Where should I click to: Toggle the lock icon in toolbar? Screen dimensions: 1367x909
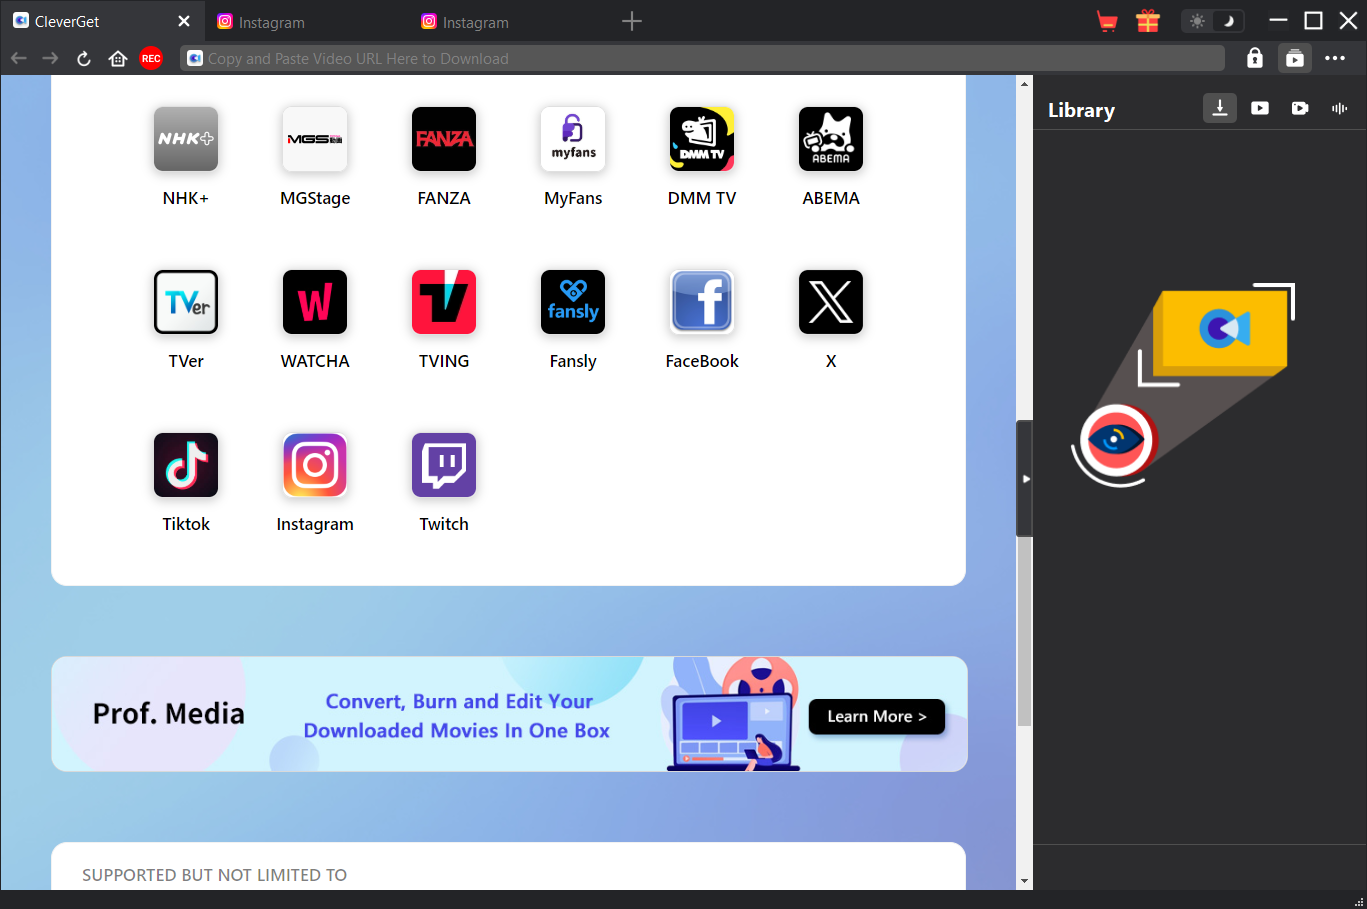pyautogui.click(x=1254, y=59)
